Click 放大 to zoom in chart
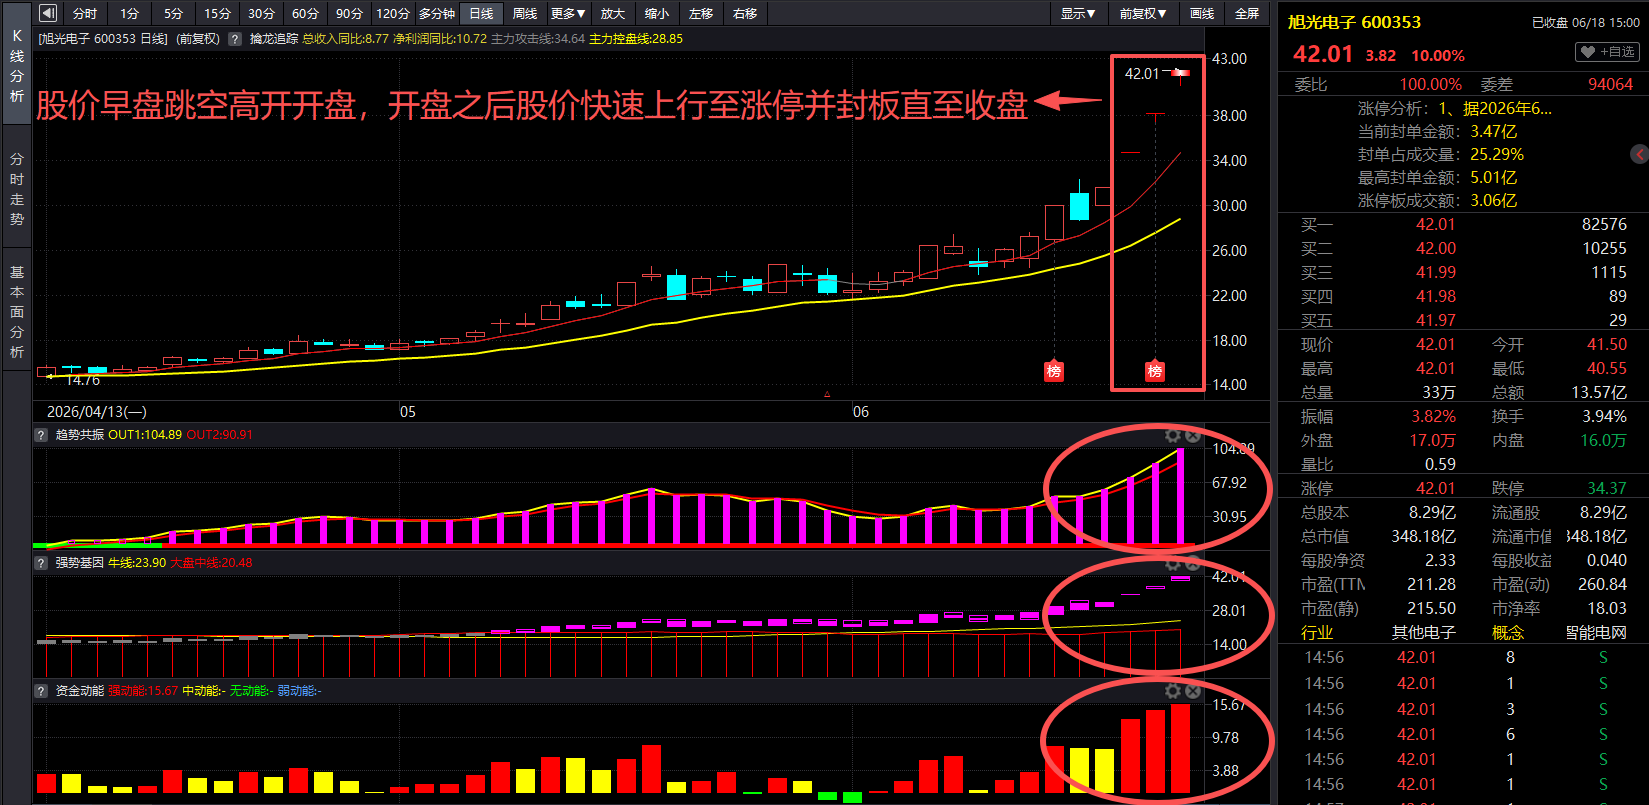The image size is (1649, 805). [x=612, y=13]
